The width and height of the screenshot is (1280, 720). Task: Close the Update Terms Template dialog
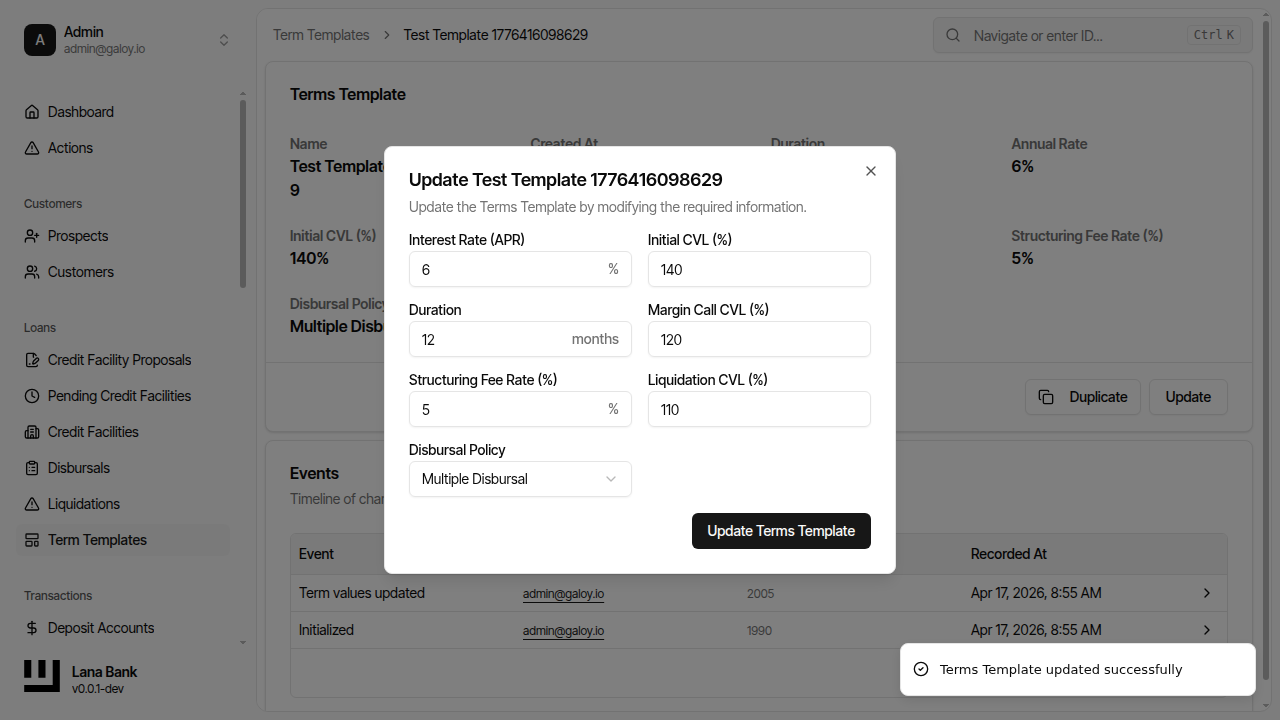click(x=871, y=171)
